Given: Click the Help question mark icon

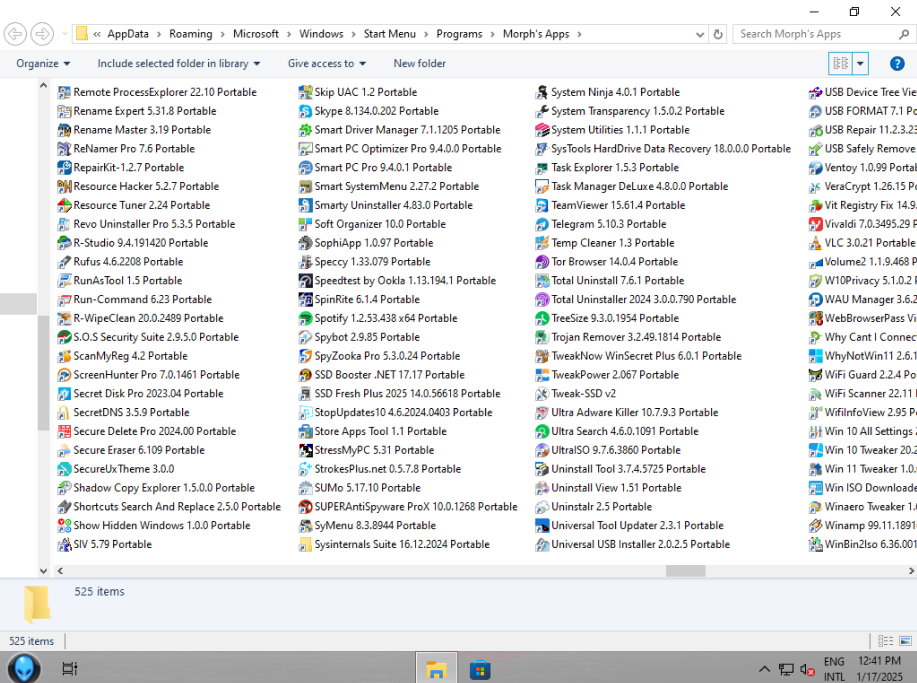Looking at the screenshot, I should pyautogui.click(x=897, y=64).
